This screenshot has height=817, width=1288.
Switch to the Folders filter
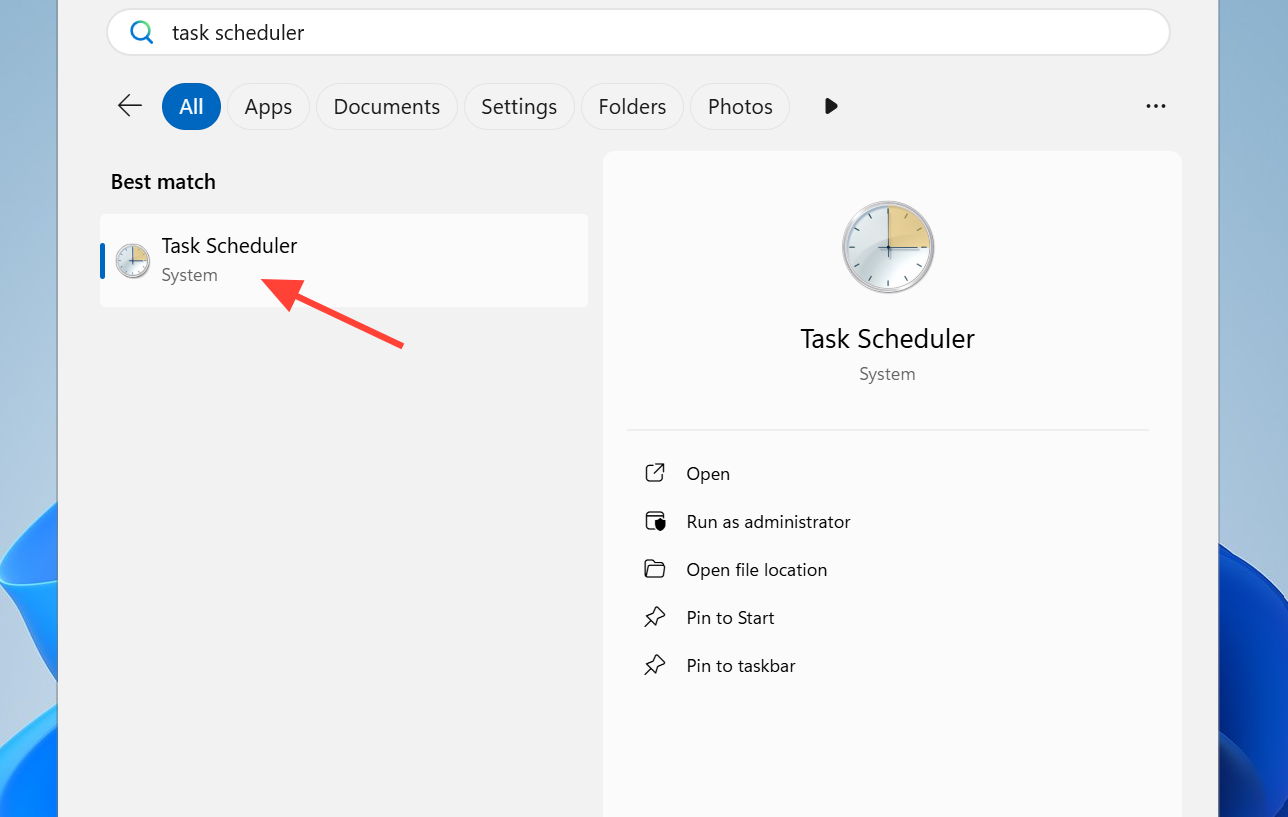click(632, 106)
